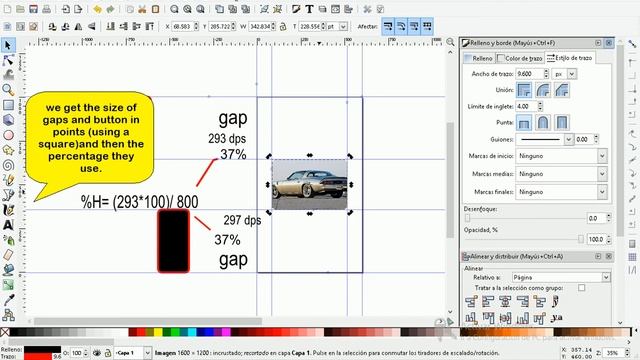The width and height of the screenshot is (640, 360).
Task: Check 'Tratar a la selección como grupo'
Action: [x=581, y=288]
